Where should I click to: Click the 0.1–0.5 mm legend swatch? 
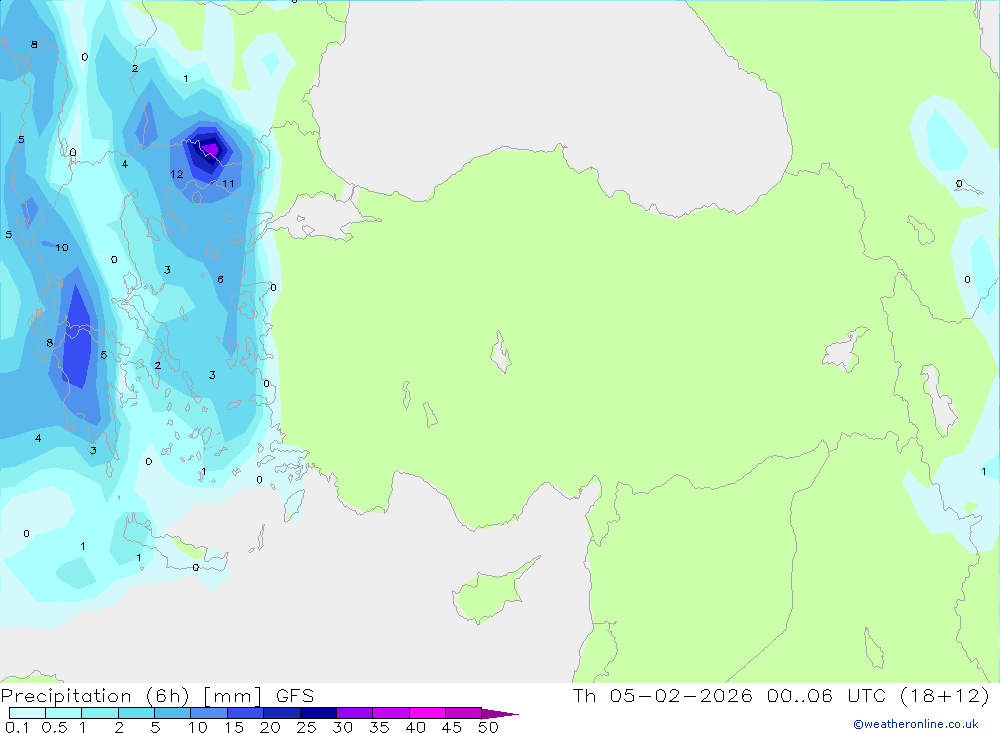(27, 713)
